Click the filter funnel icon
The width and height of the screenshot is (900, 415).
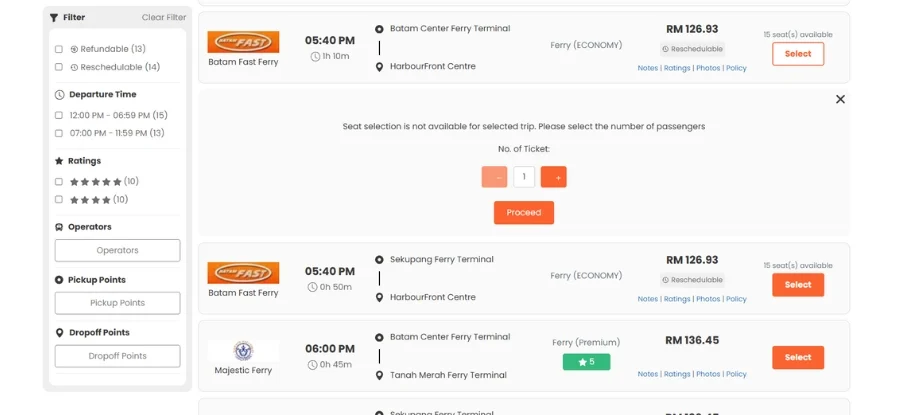54,17
